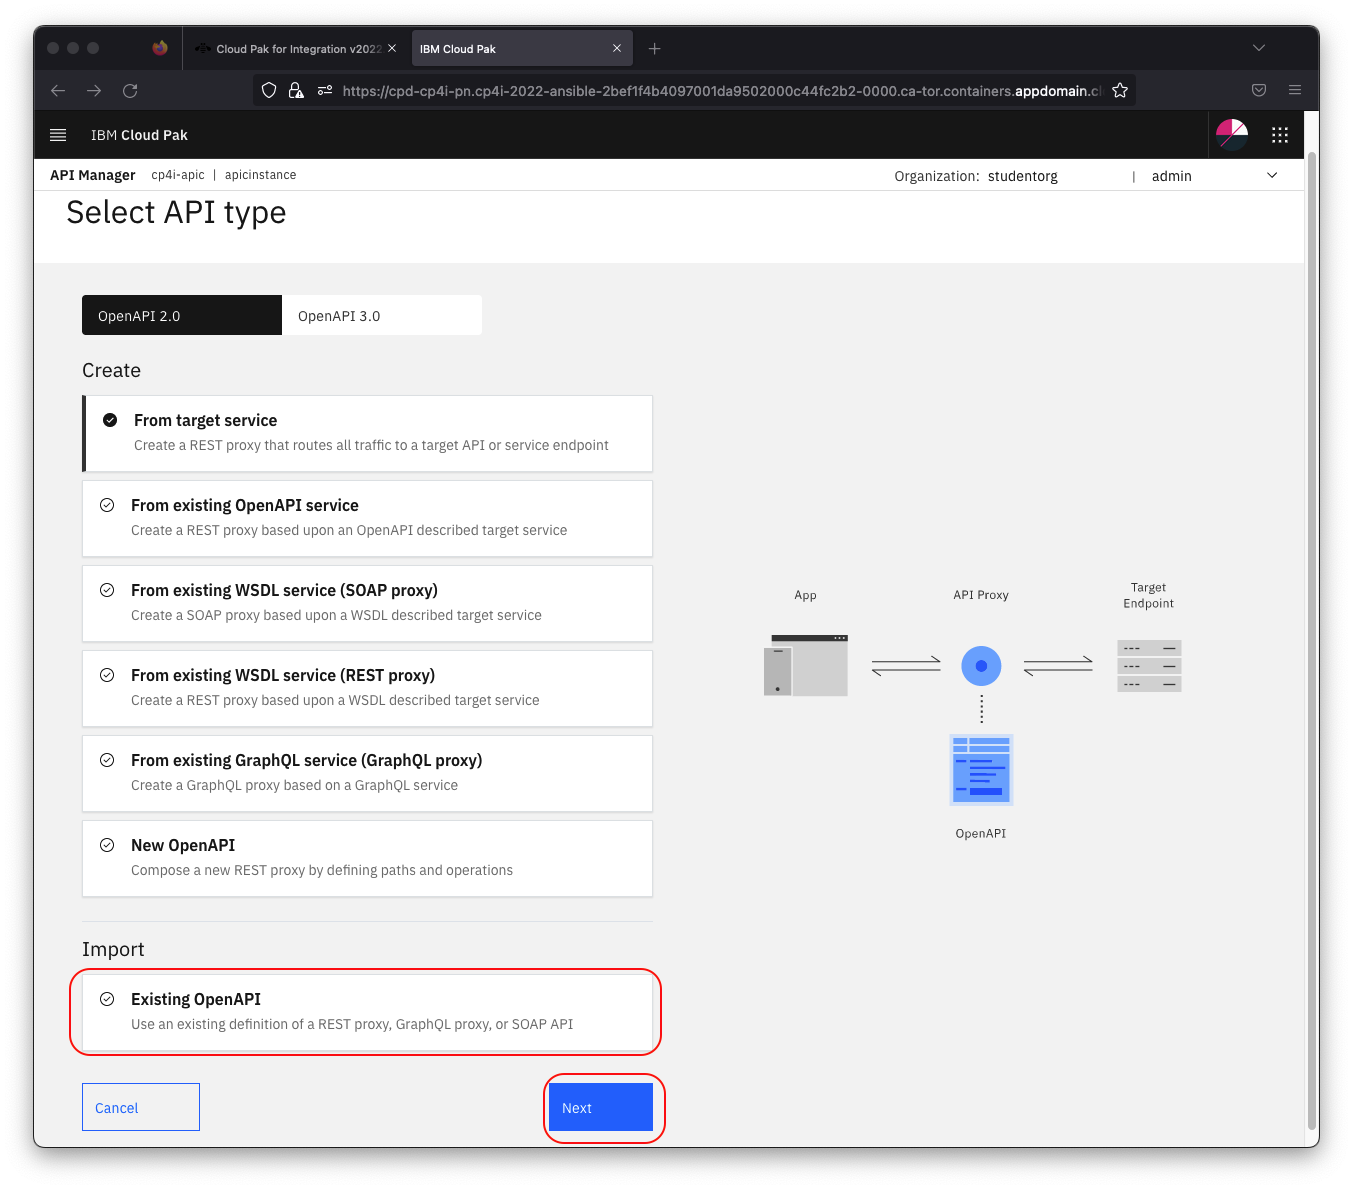The image size is (1353, 1189).
Task: Expand the list all tabs chevron
Action: click(x=1259, y=48)
